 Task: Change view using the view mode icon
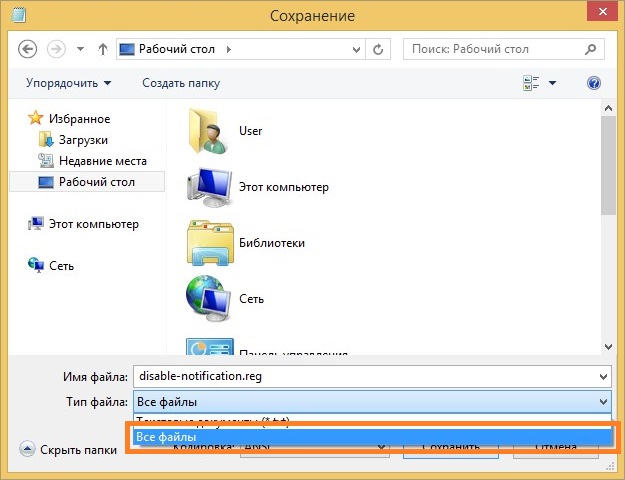[x=531, y=83]
